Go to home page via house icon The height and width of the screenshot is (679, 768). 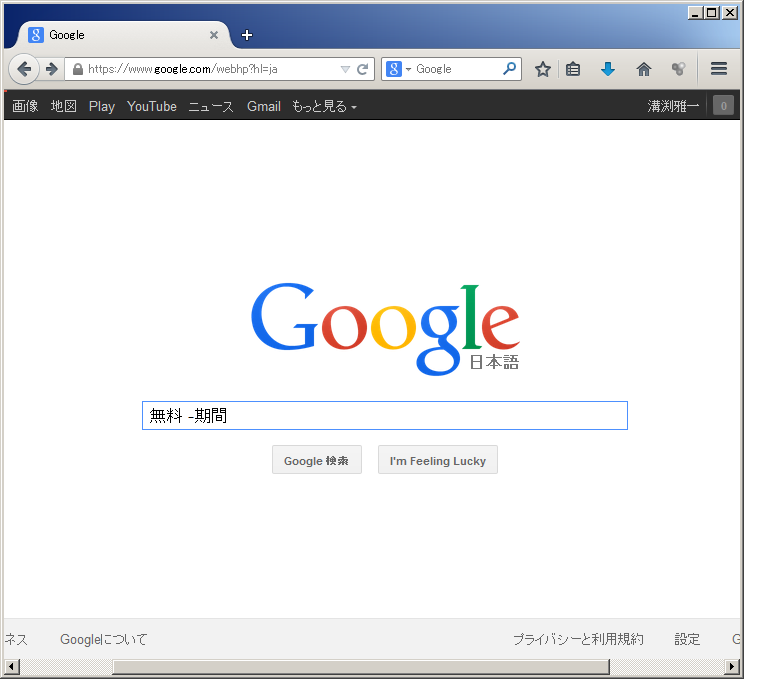tap(644, 69)
